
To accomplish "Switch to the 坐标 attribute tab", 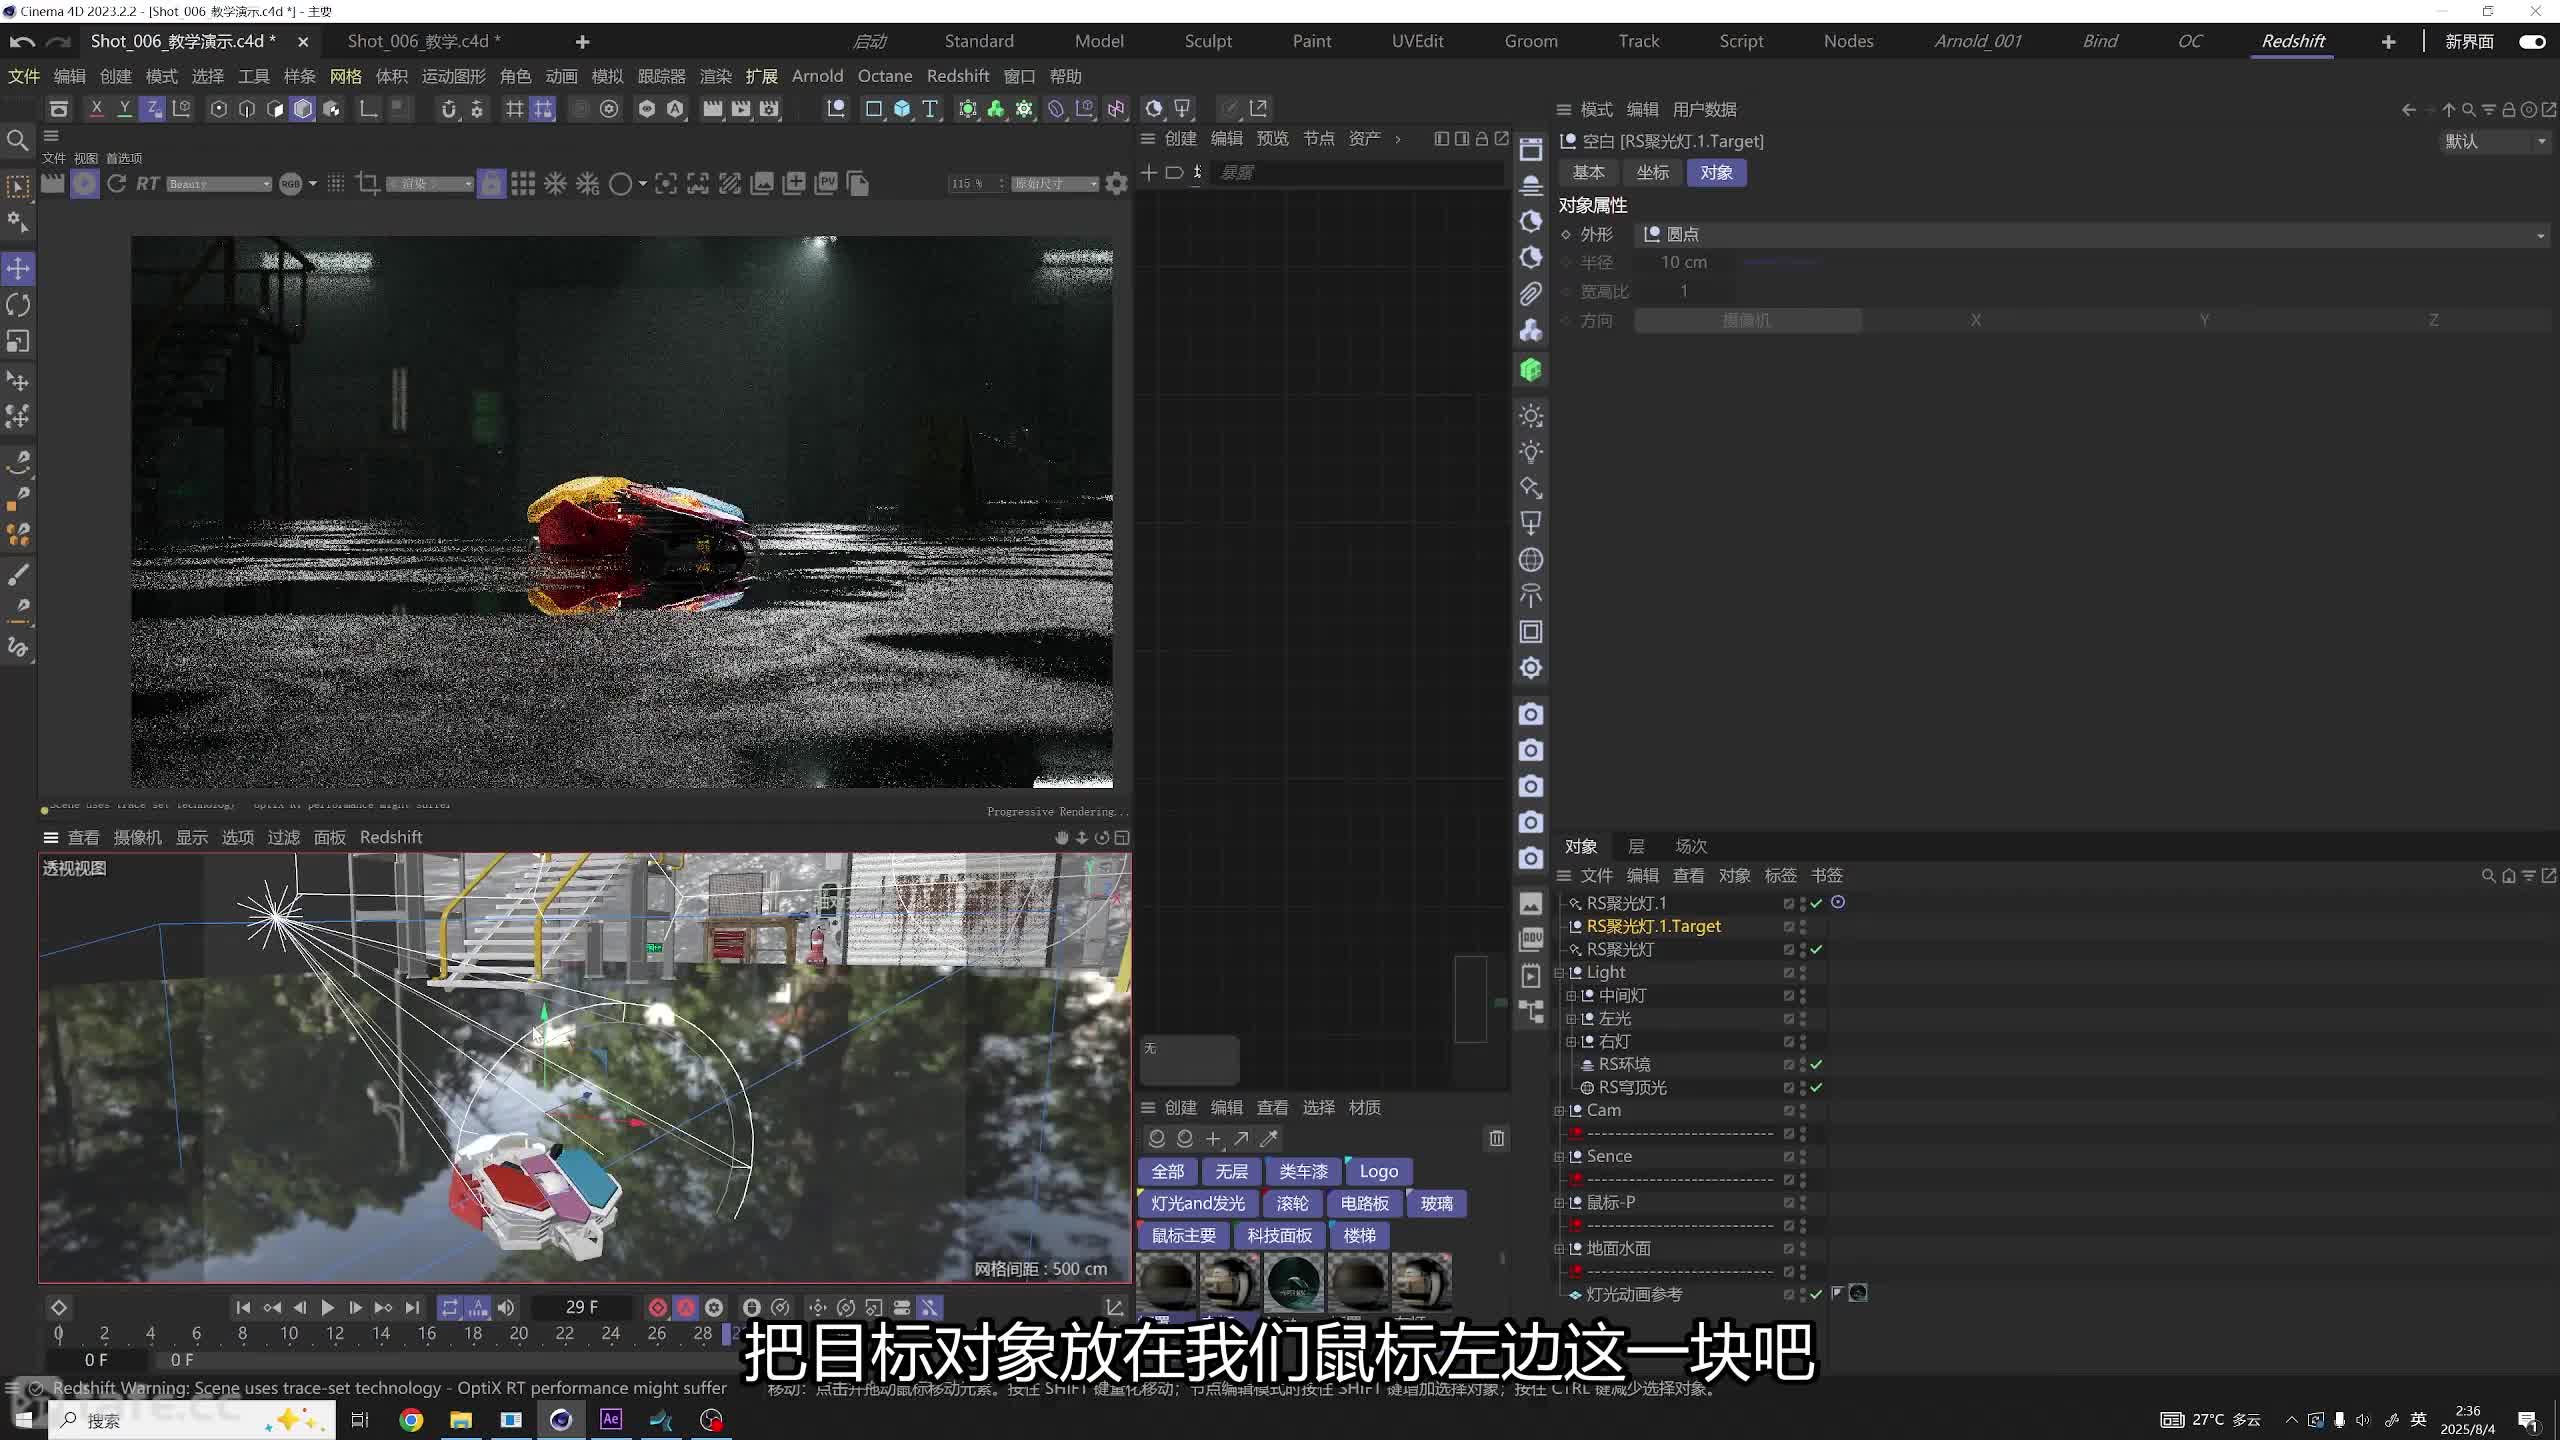I will tap(1653, 173).
